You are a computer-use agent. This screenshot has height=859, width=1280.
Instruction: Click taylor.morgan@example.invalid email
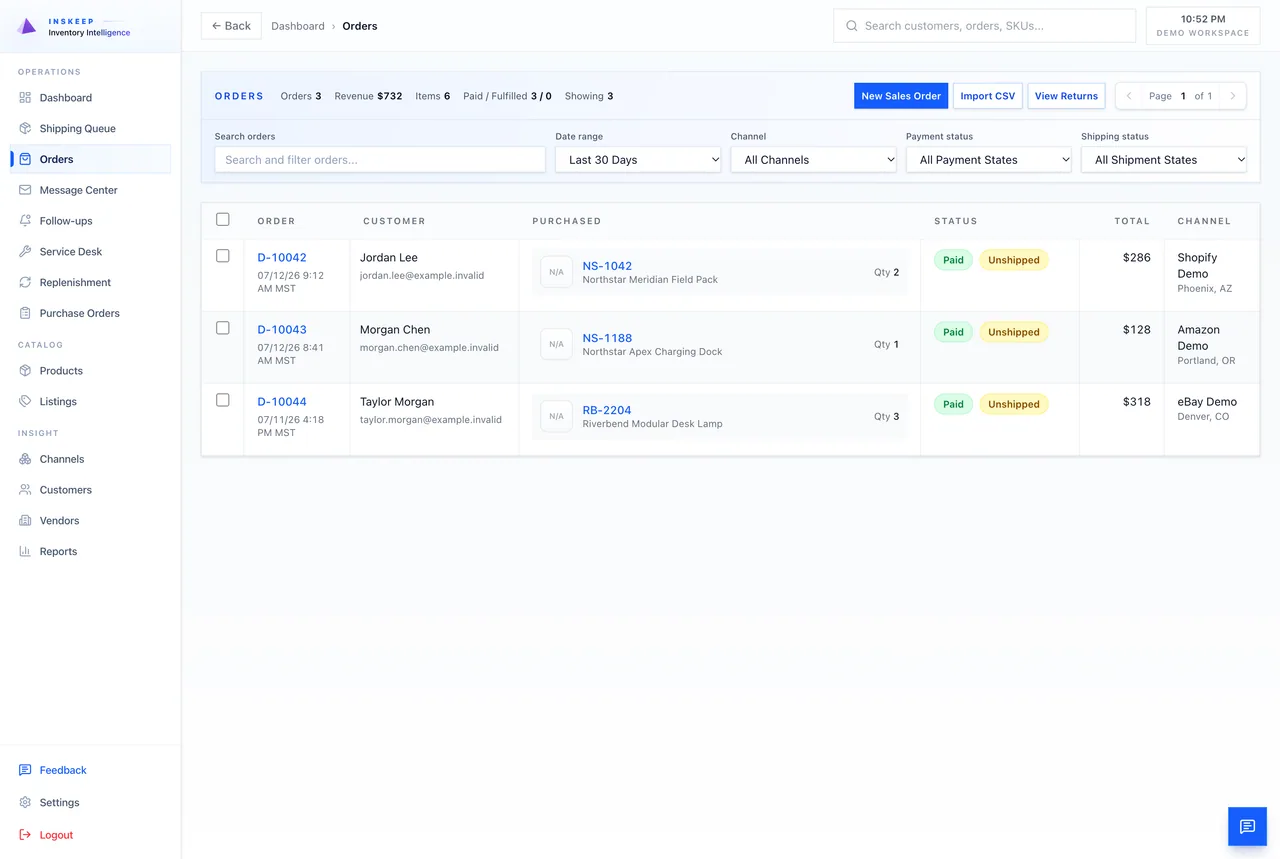tap(431, 420)
